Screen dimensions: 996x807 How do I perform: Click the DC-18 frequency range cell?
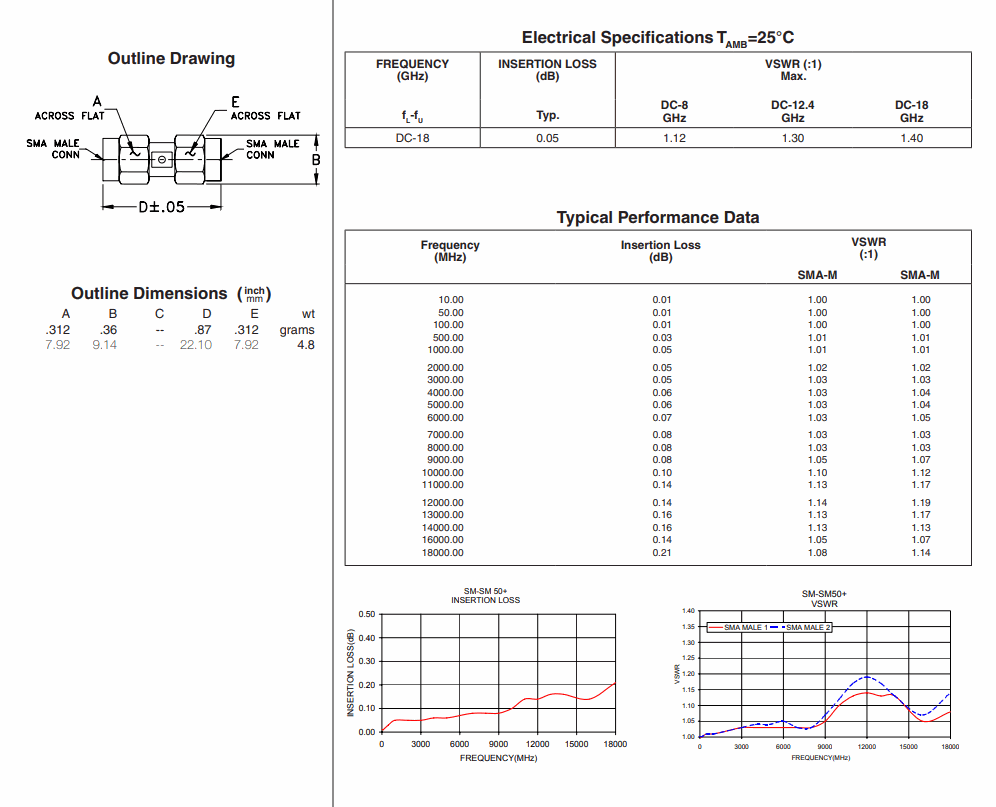pyautogui.click(x=412, y=138)
